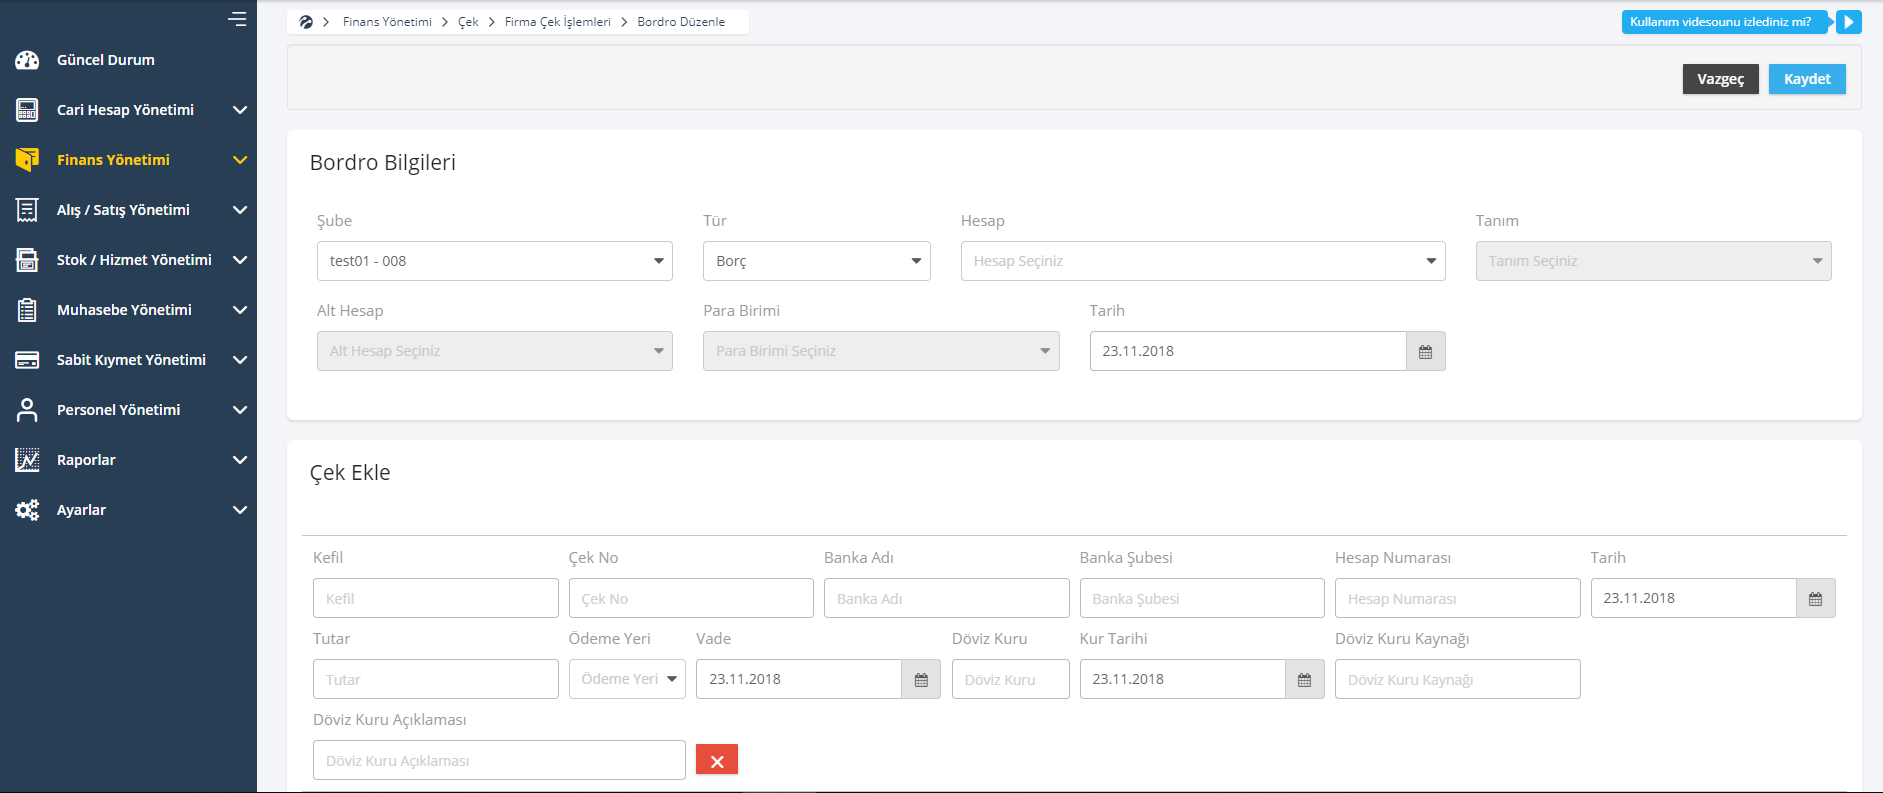This screenshot has height=793, width=1883.
Task: Focus the Banka Adı input field
Action: coord(947,598)
